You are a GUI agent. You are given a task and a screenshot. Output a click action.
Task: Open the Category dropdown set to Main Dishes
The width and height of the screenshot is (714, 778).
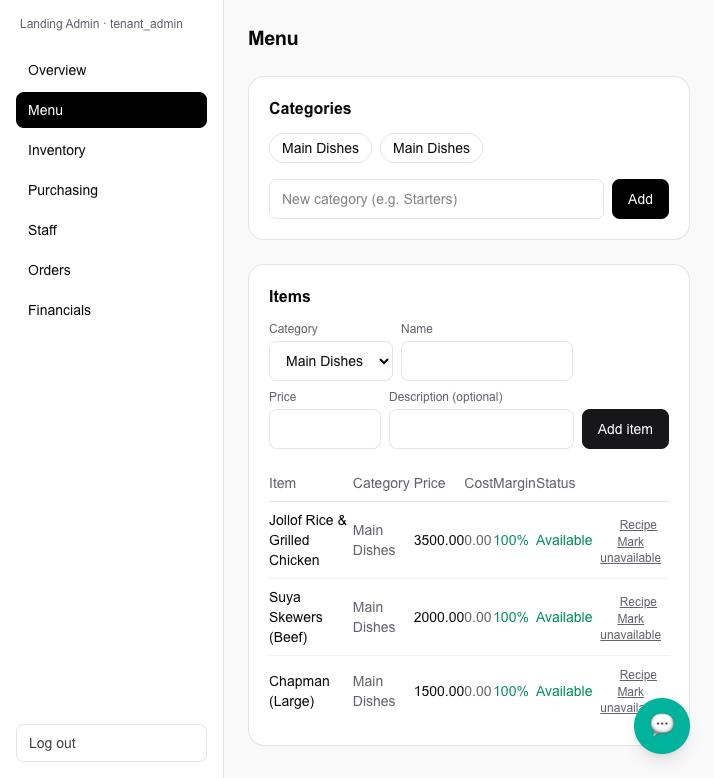click(331, 361)
